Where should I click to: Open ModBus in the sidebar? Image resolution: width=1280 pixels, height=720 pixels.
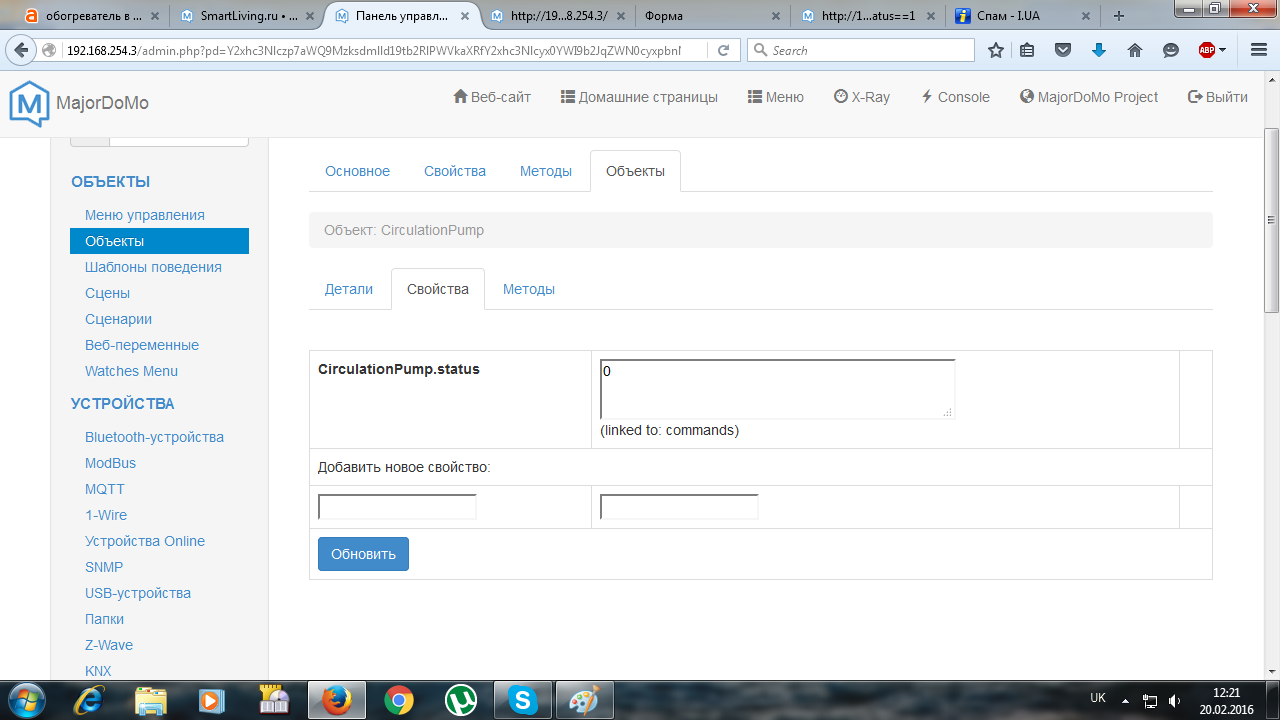pyautogui.click(x=110, y=463)
